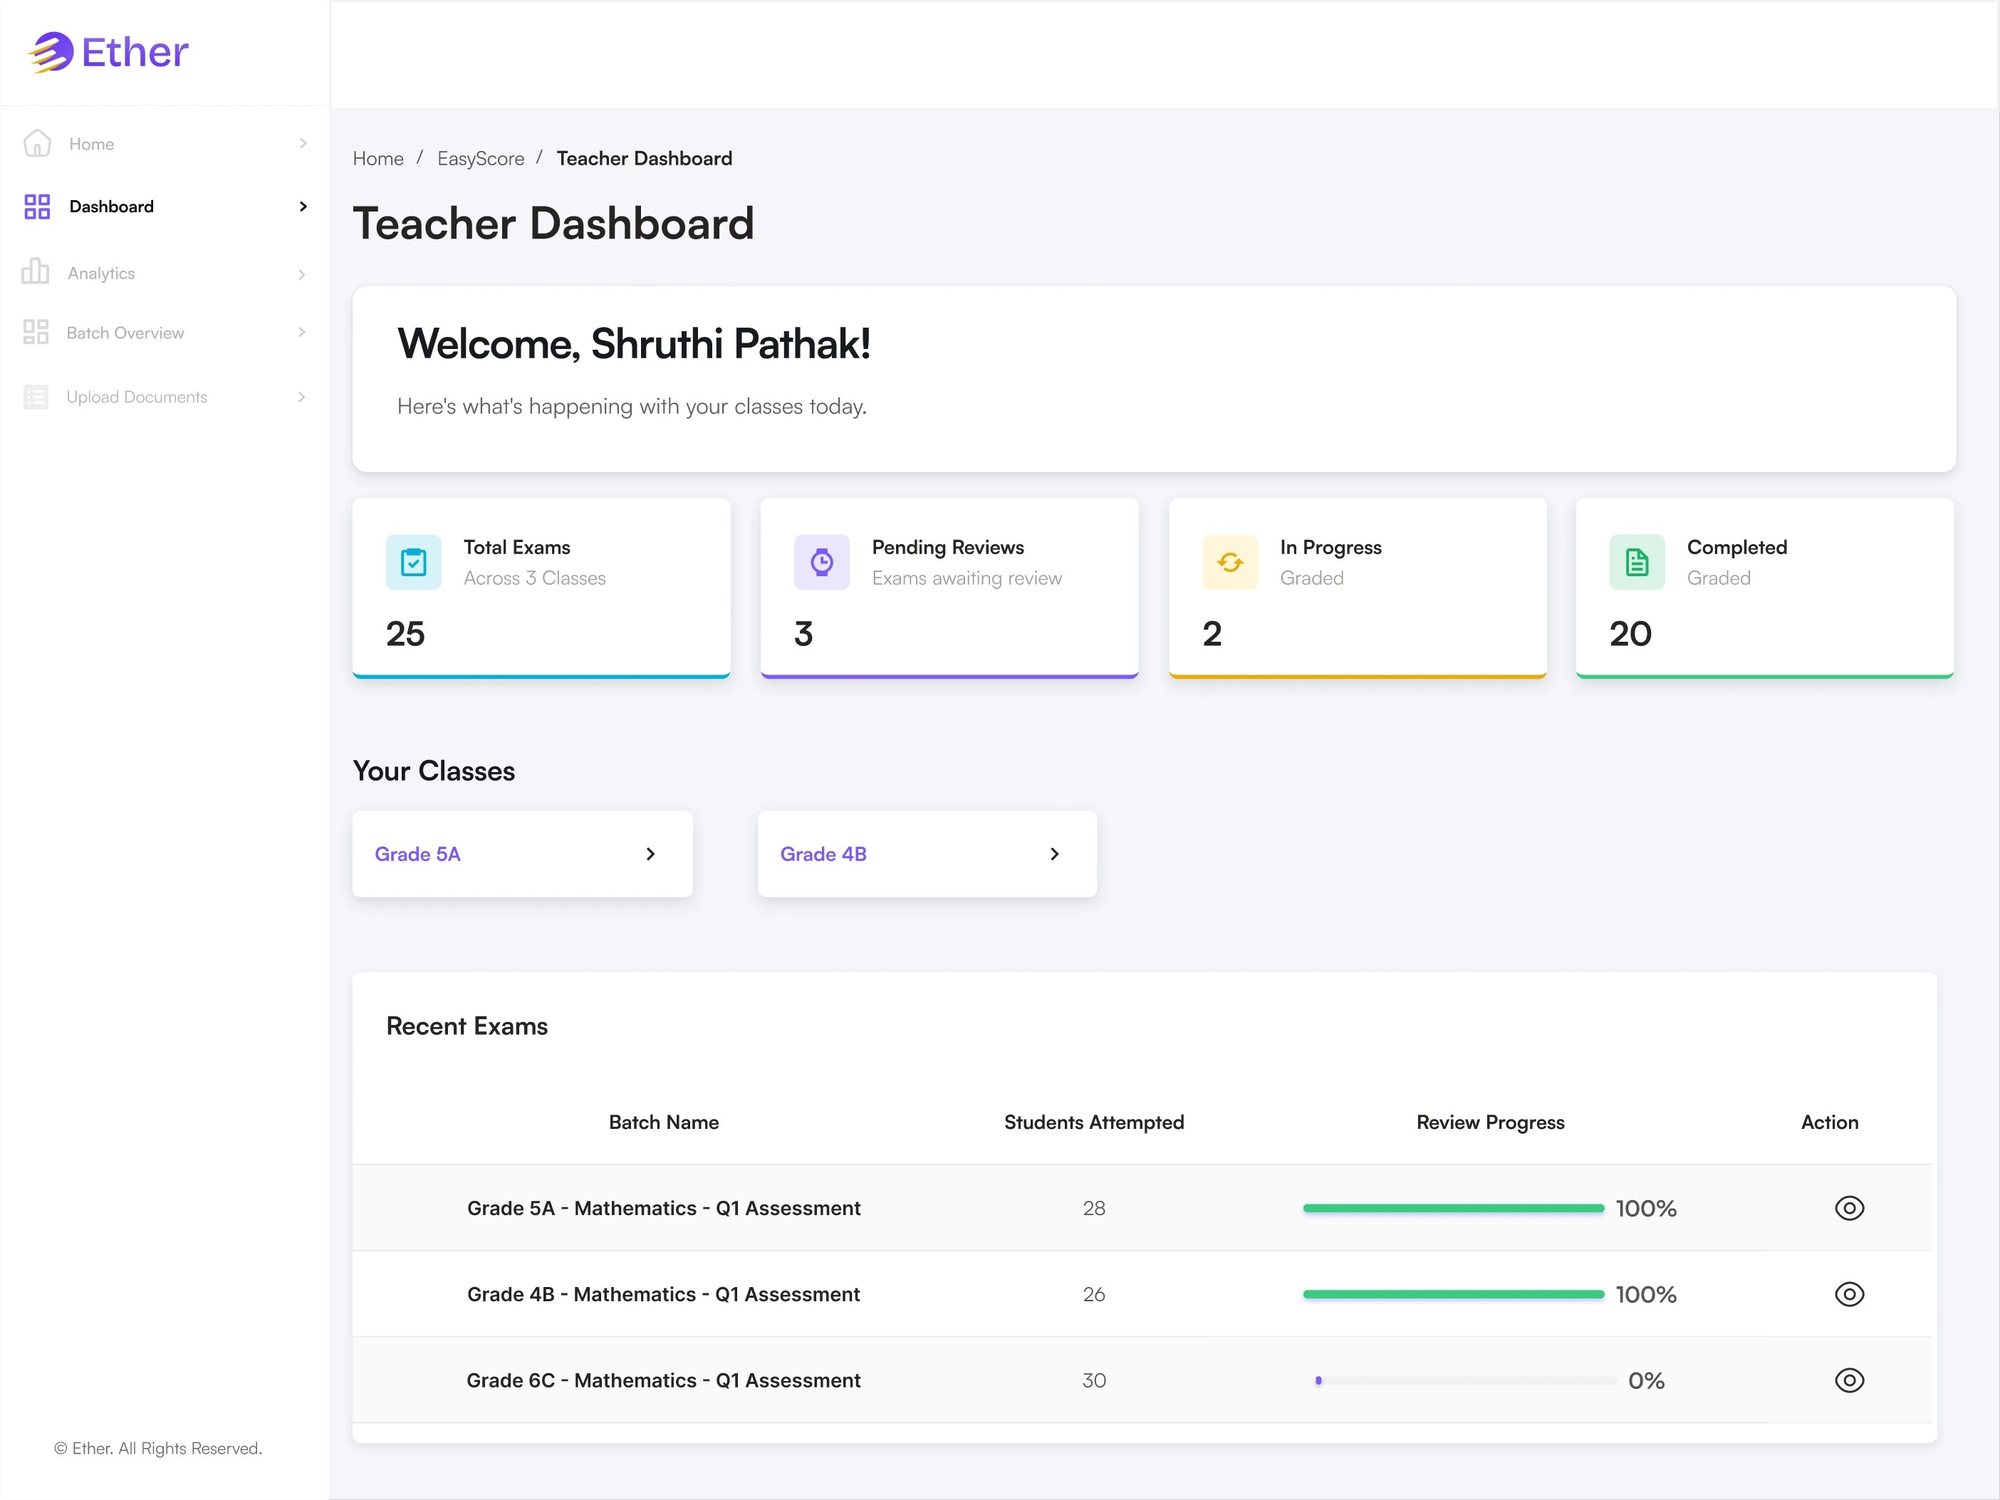Expand the Upload Documents chevron

pyautogui.click(x=302, y=397)
